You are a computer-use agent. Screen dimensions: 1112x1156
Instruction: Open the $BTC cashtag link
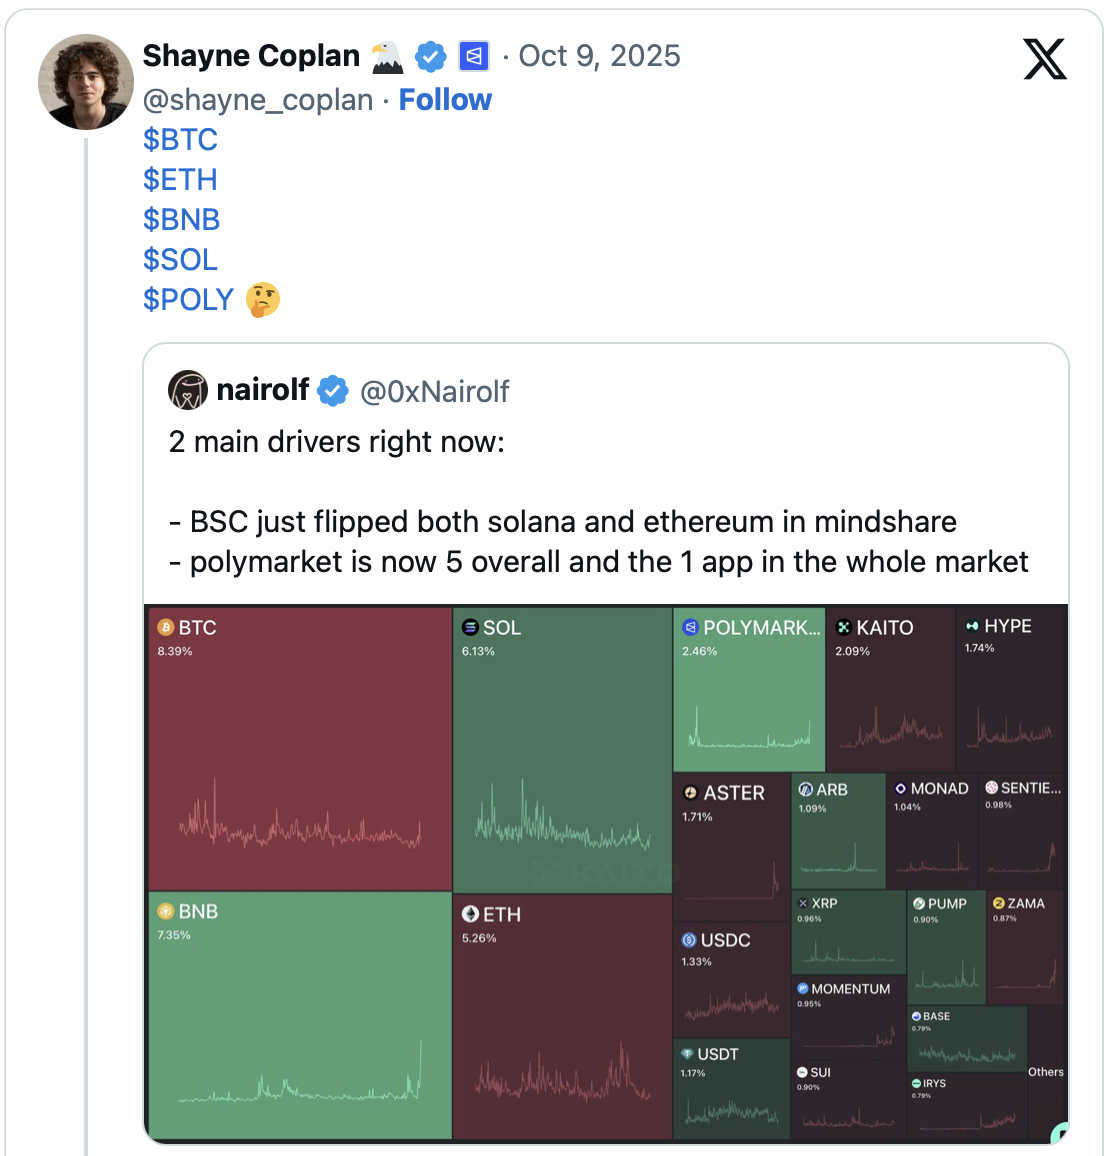click(180, 140)
